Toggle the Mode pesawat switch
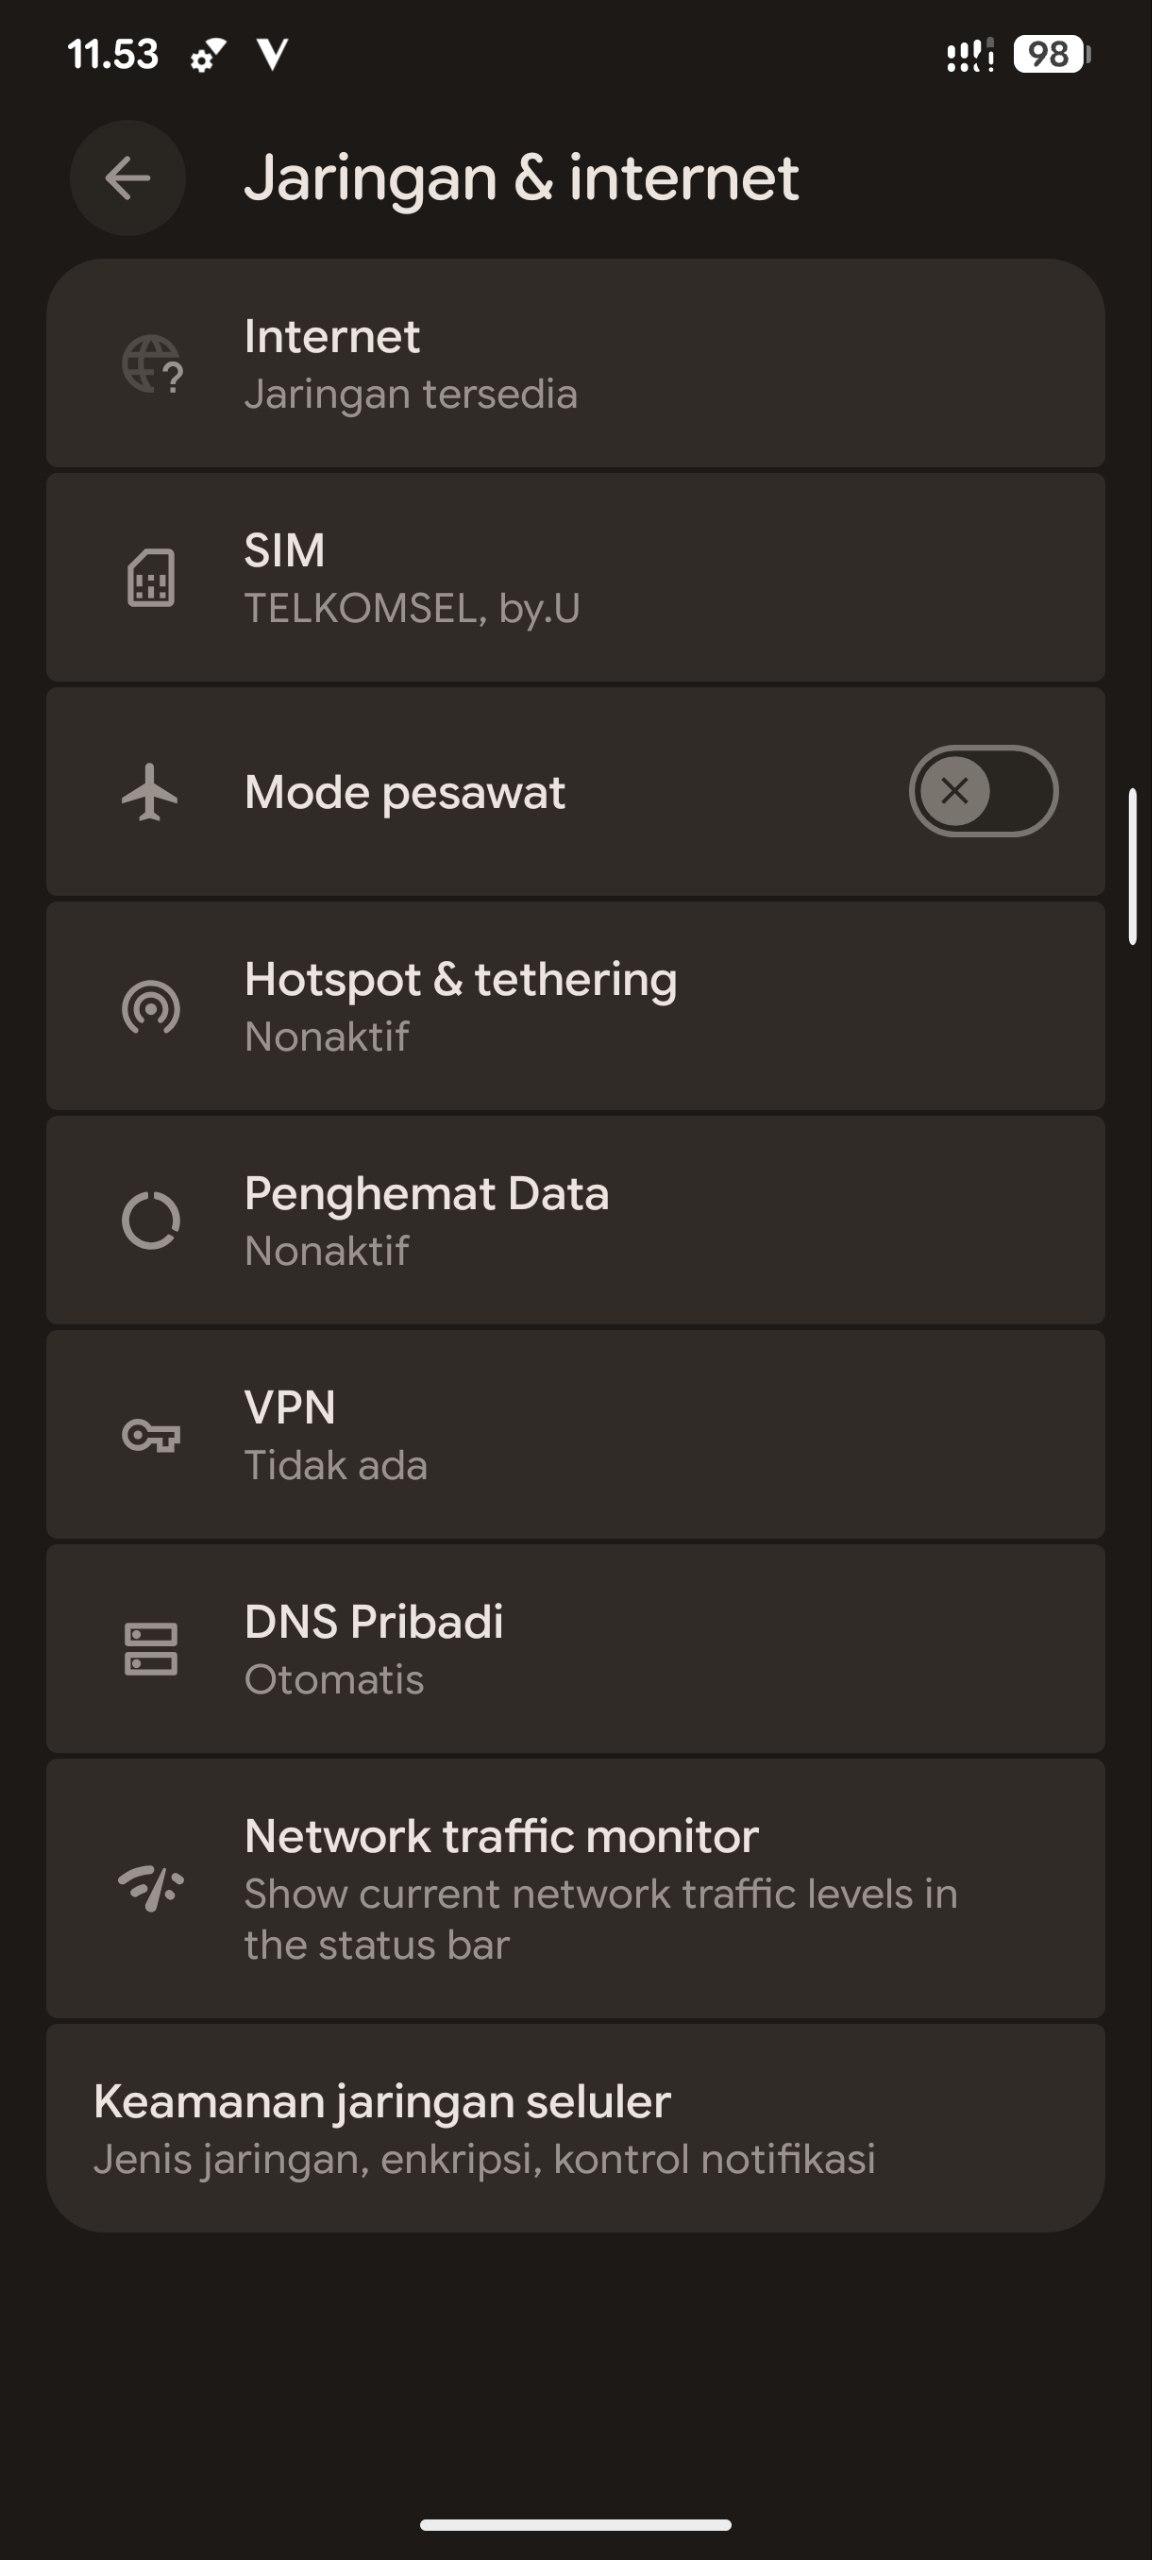1152x2560 pixels. (x=982, y=792)
